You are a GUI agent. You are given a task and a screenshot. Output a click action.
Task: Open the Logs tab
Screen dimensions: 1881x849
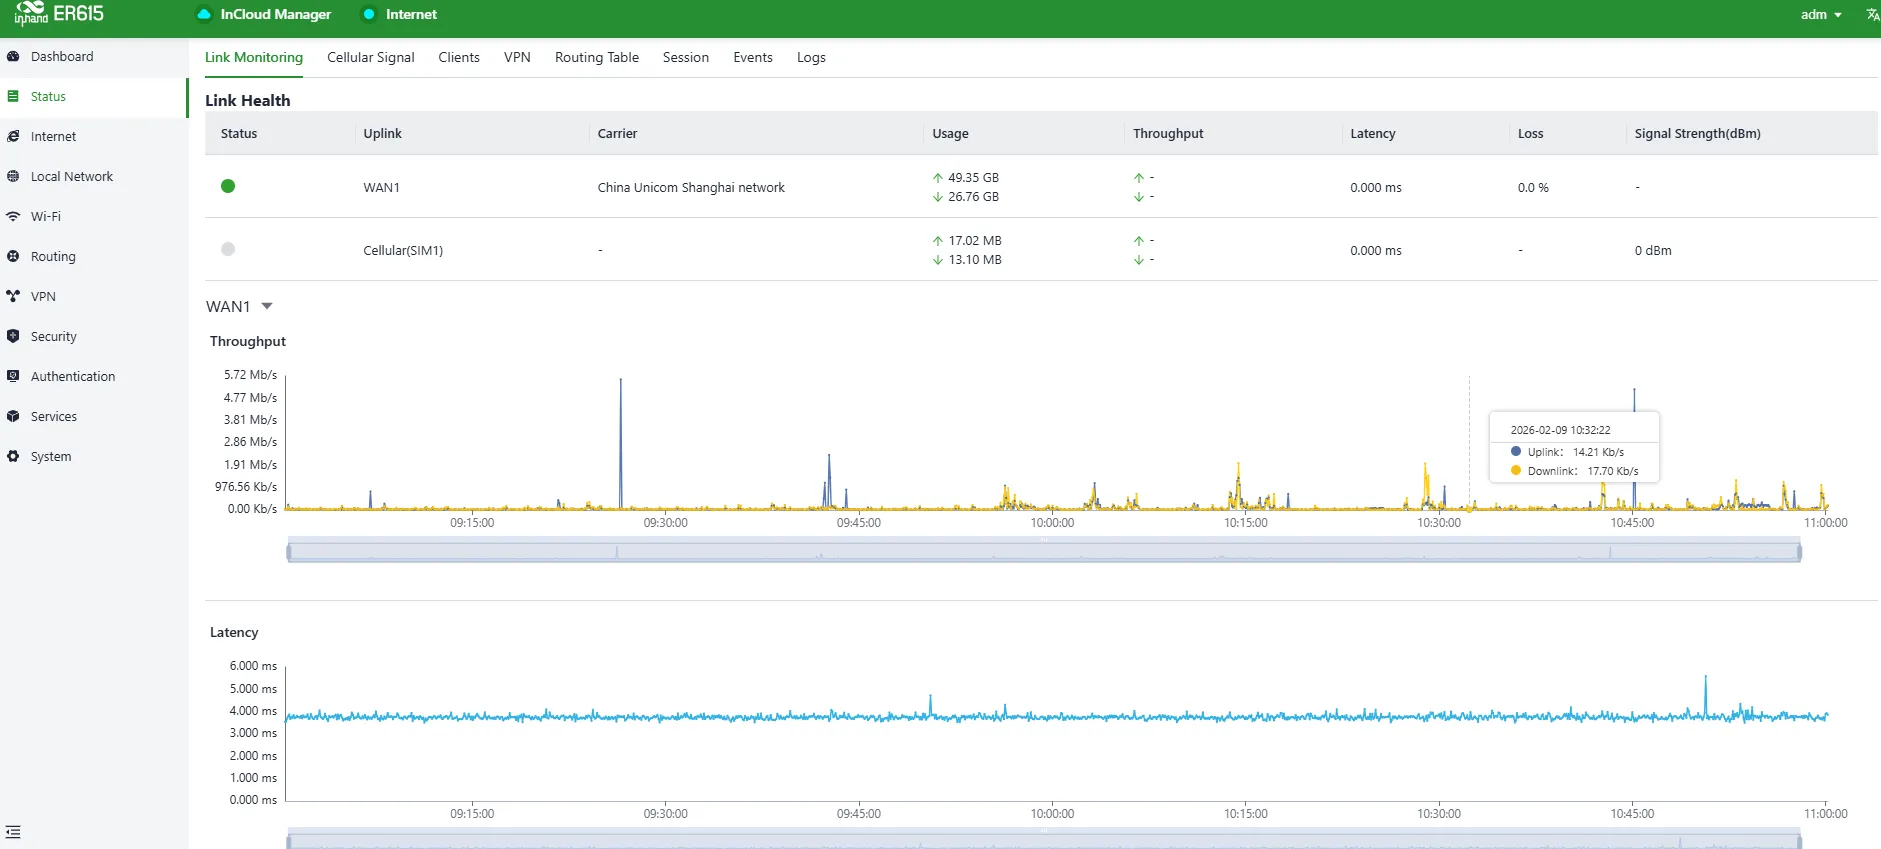[x=811, y=58]
